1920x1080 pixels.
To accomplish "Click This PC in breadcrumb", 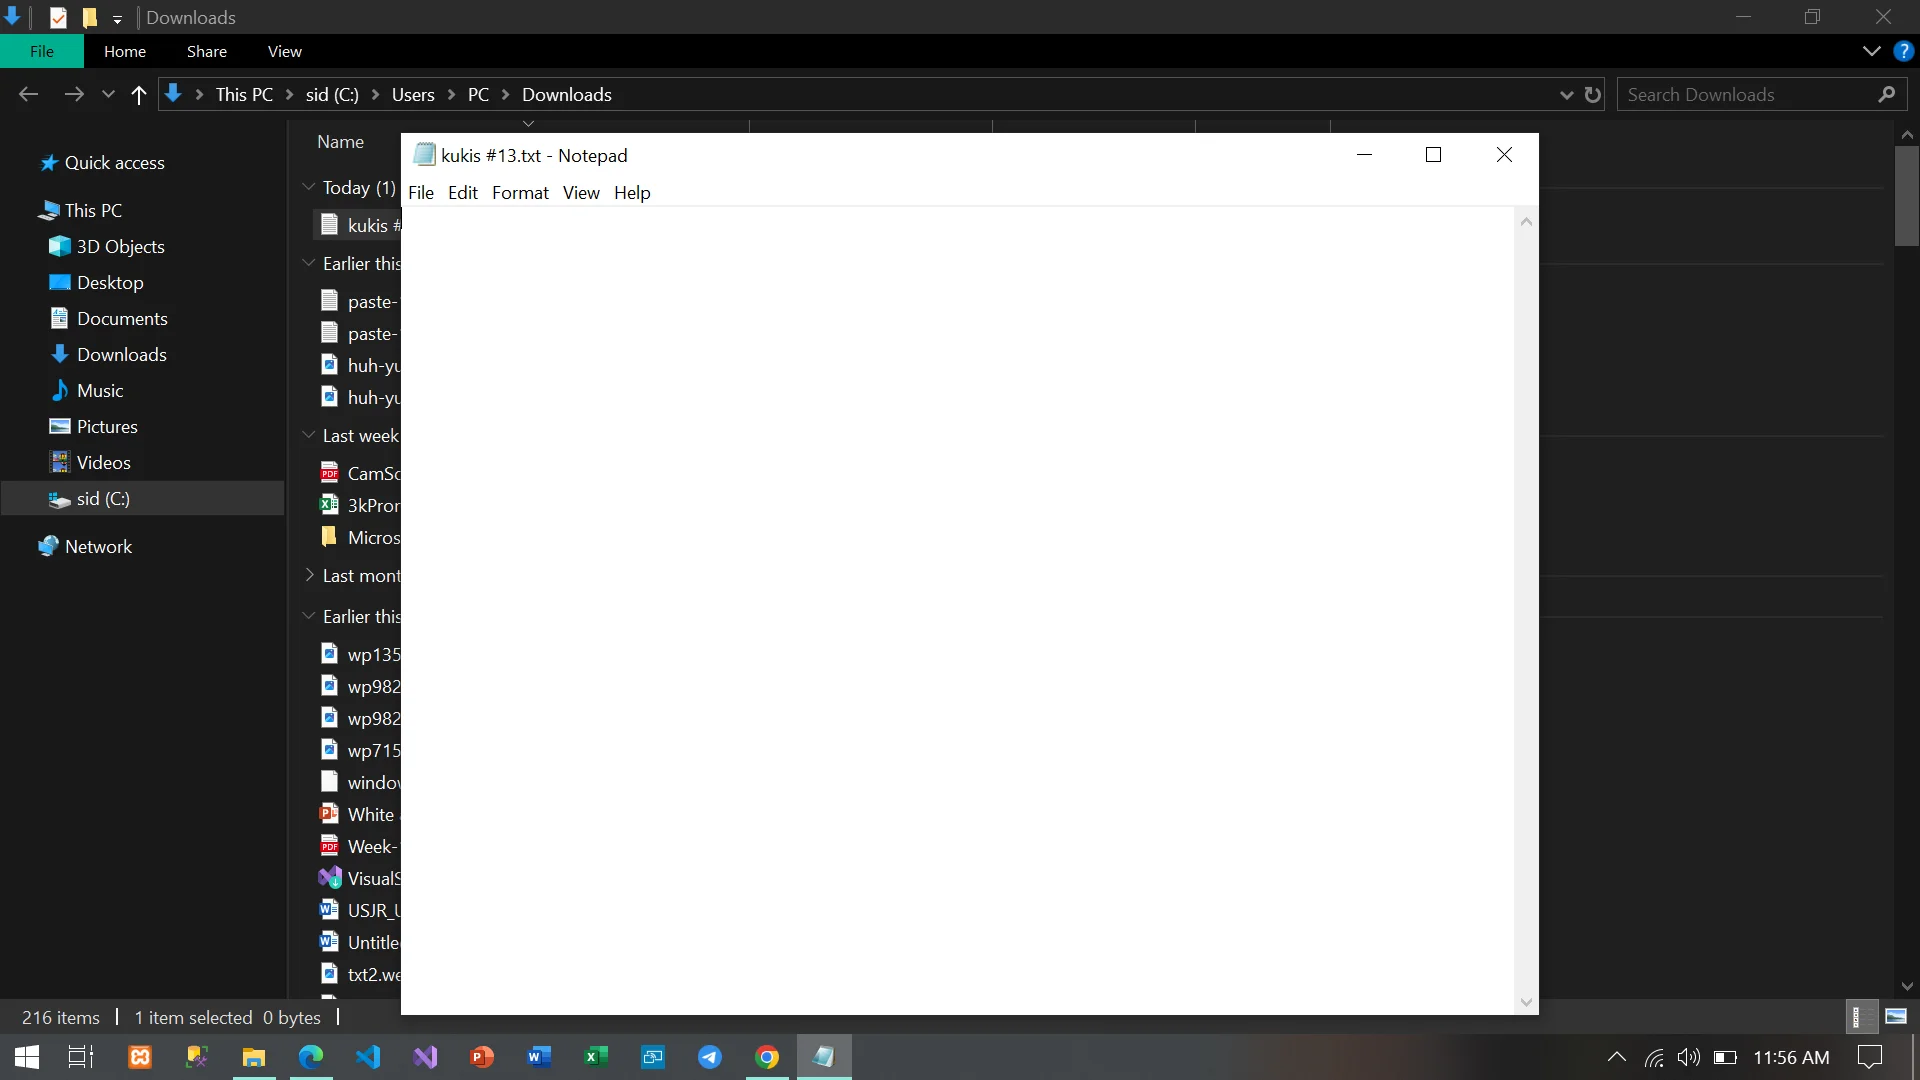I will tap(244, 95).
